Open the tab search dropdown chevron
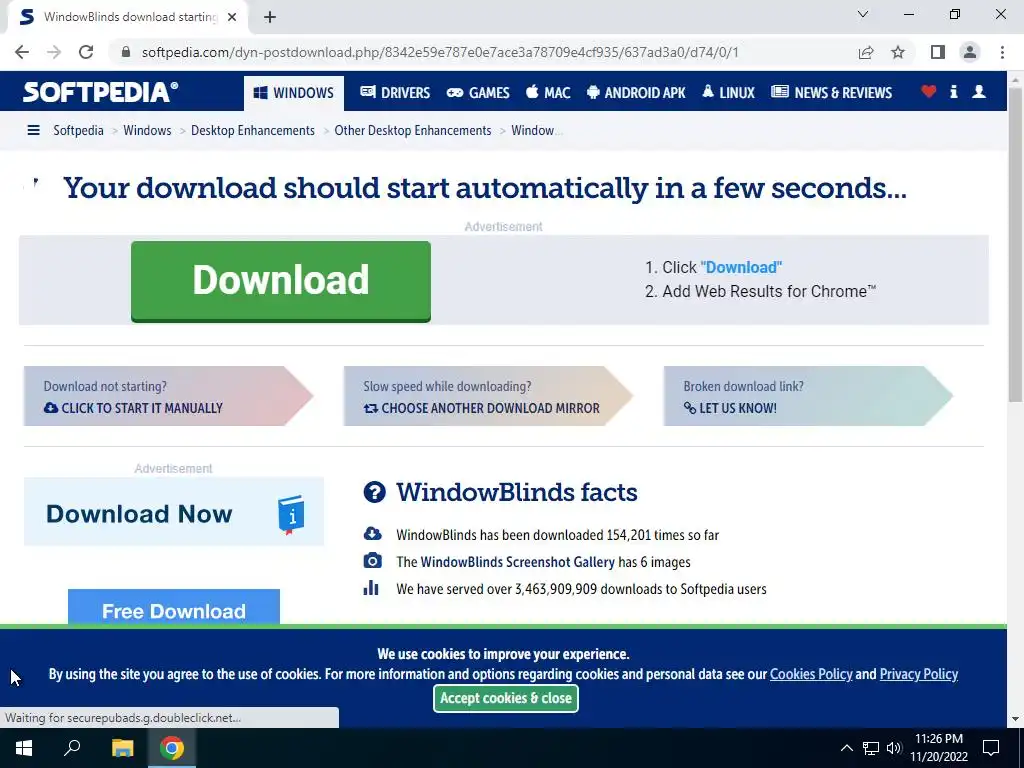 (x=863, y=14)
